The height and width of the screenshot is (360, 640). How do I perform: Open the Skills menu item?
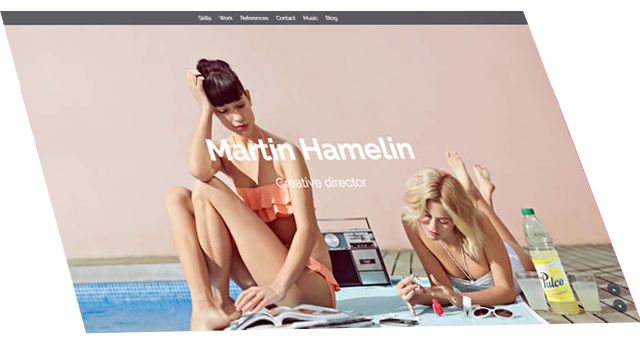pyautogui.click(x=205, y=18)
